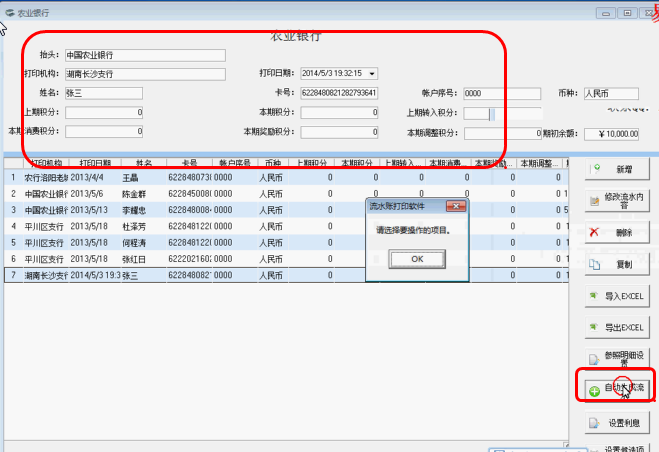The image size is (659, 452).
Task: Click the 2013/4/4 date cell
Action: [95, 177]
